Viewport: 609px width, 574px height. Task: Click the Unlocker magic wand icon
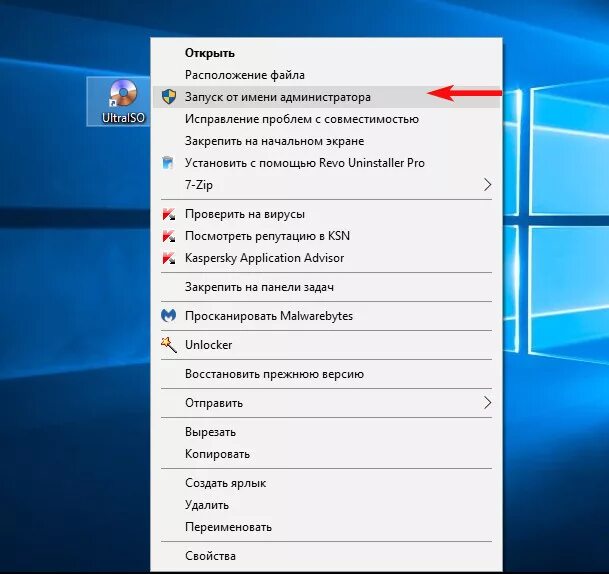click(x=169, y=344)
